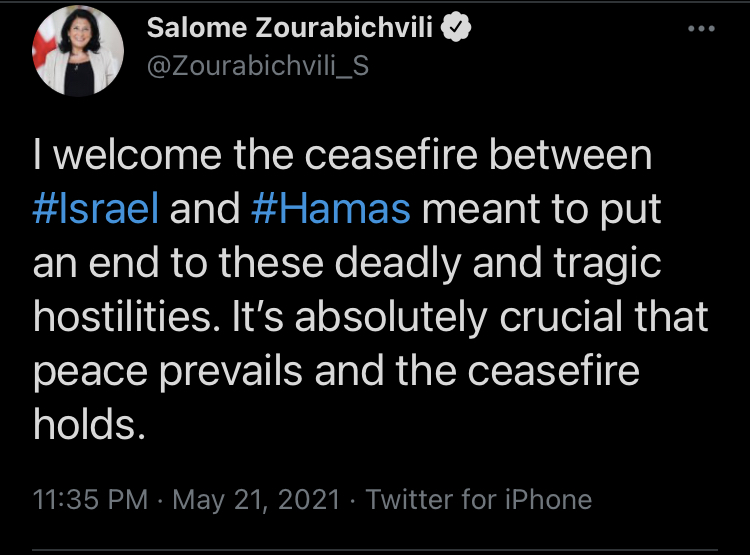This screenshot has height=555, width=750.
Task: Click the 11:35 PM timestamp
Action: tap(89, 499)
